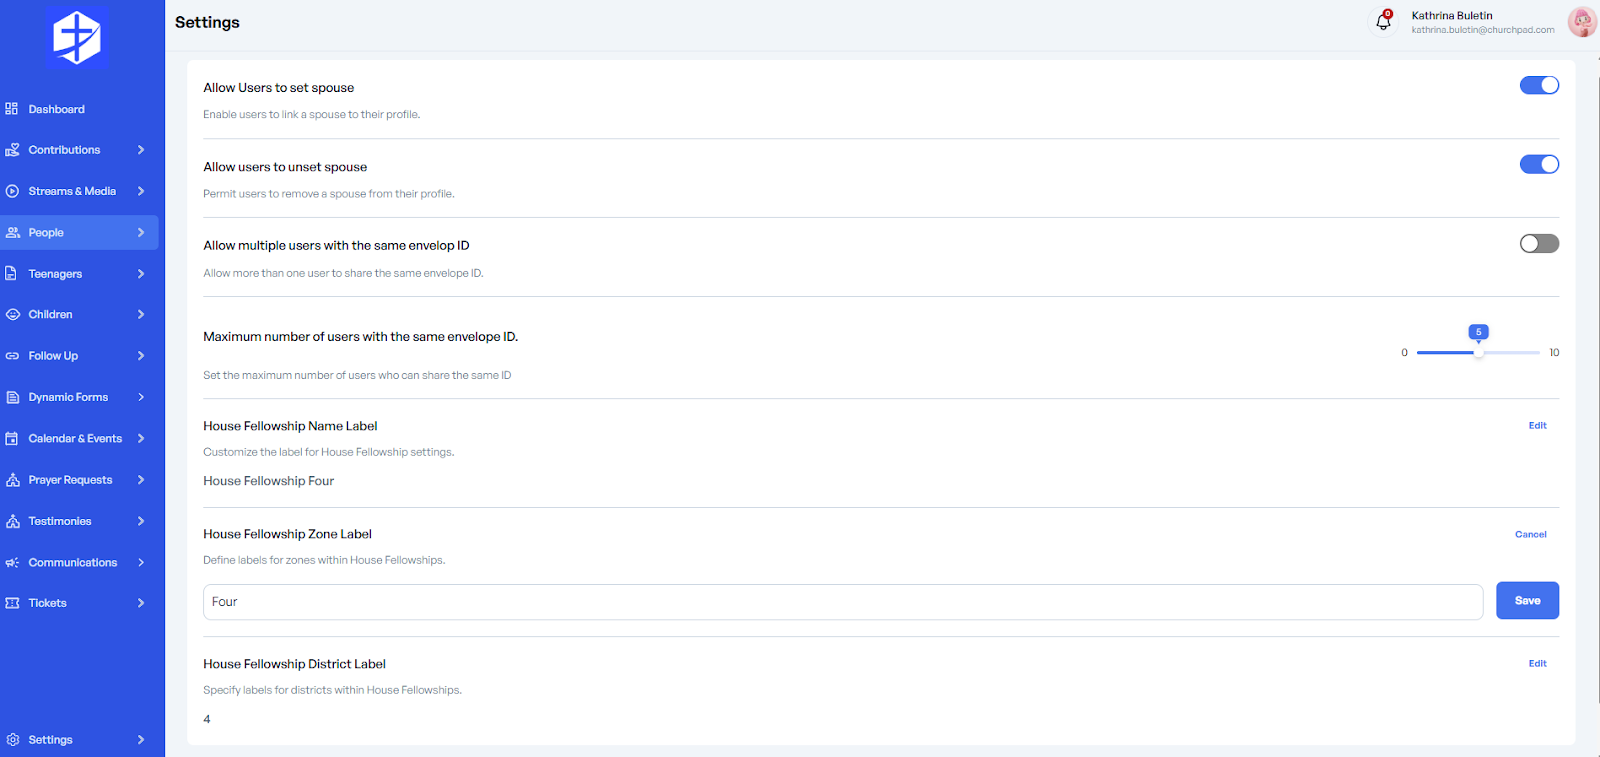Click the Dashboard grid icon

[12, 109]
